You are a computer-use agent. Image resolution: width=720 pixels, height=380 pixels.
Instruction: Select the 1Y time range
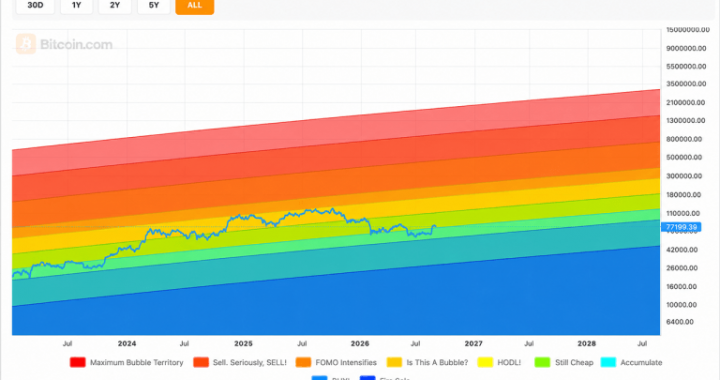(x=76, y=6)
